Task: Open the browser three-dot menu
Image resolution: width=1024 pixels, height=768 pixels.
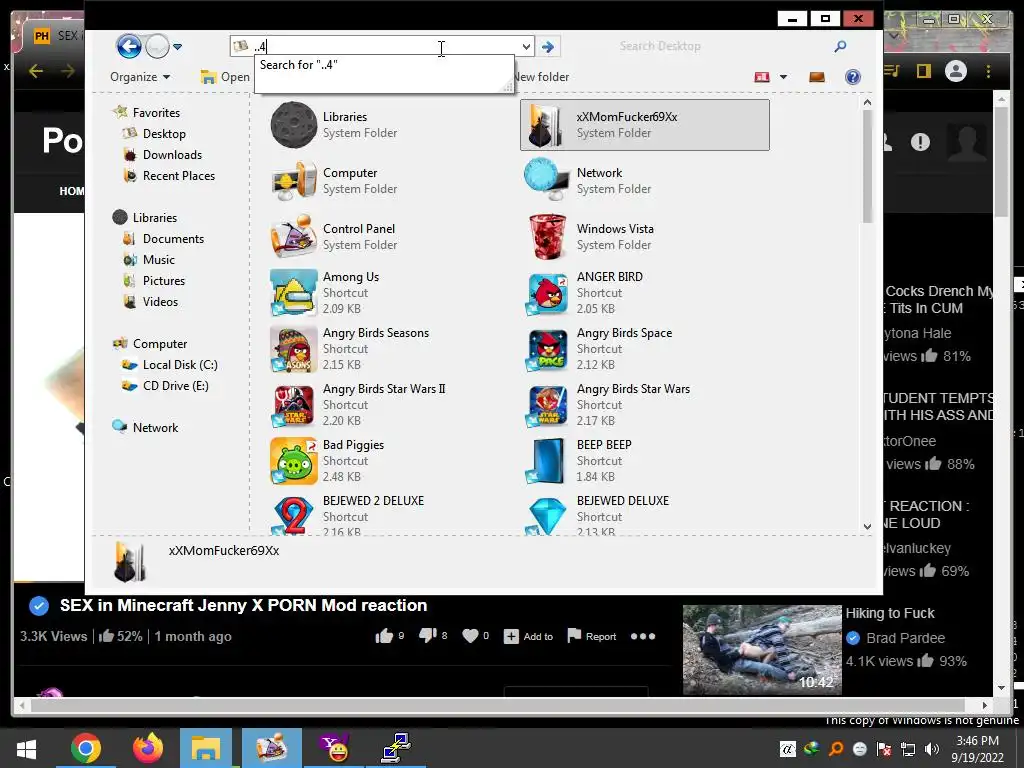Action: 988,71
